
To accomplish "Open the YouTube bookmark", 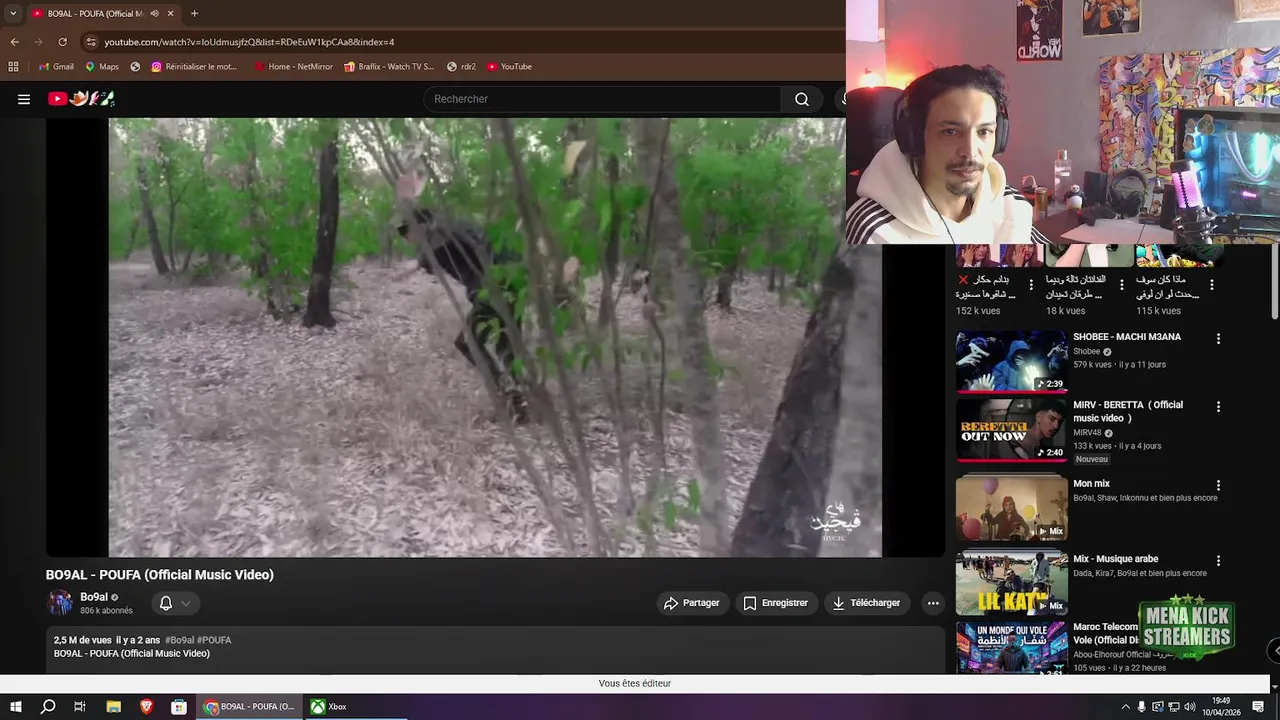I will point(509,67).
